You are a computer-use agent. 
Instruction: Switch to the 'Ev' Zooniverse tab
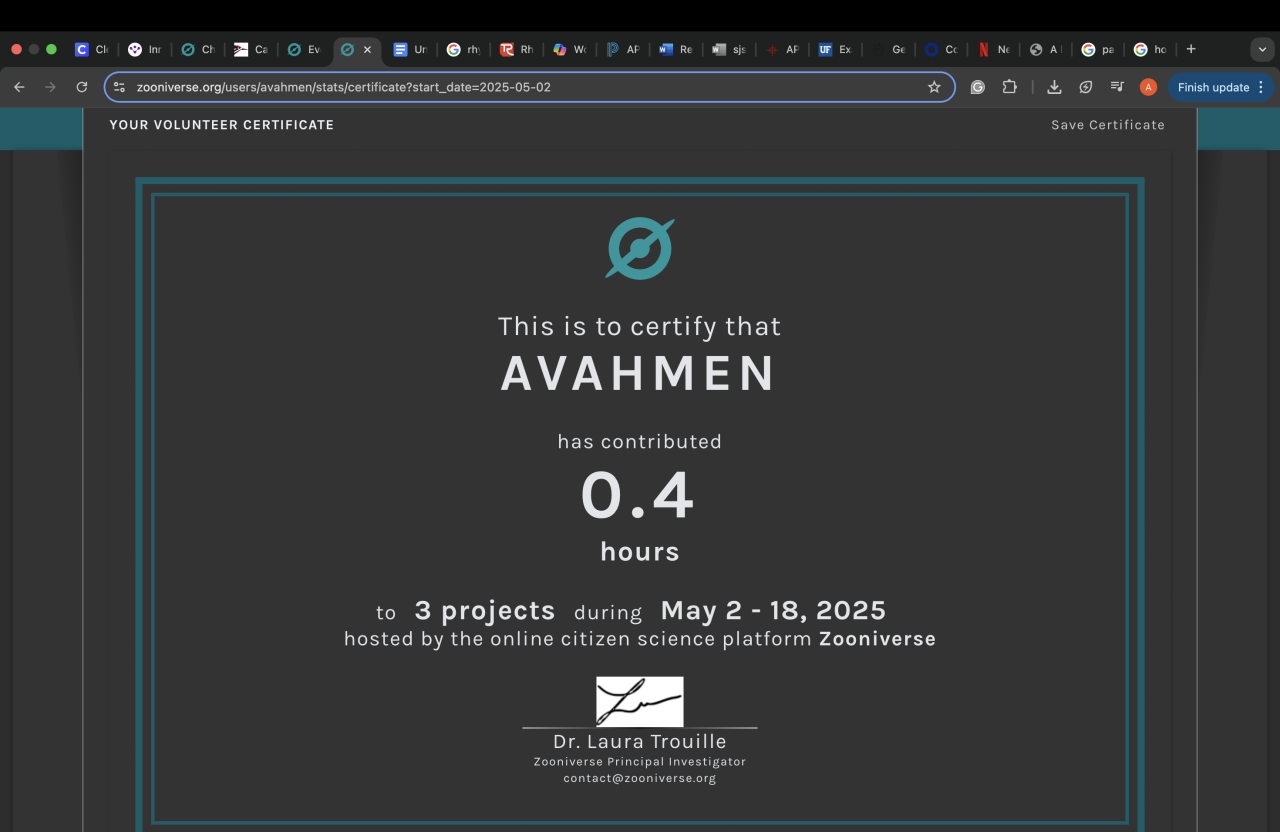click(304, 49)
